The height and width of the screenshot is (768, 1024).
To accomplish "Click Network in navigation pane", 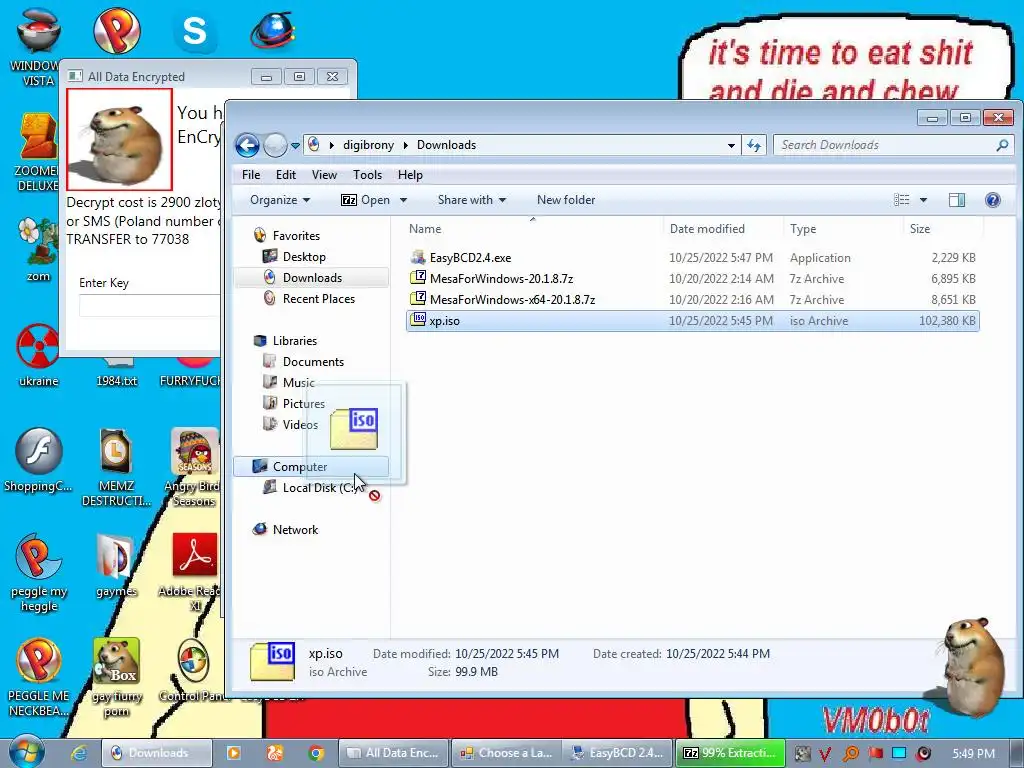I will pyautogui.click(x=295, y=530).
